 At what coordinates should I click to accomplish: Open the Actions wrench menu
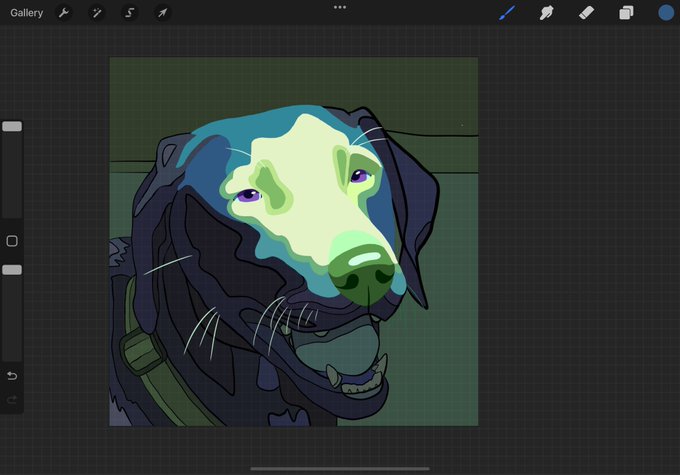pos(64,13)
